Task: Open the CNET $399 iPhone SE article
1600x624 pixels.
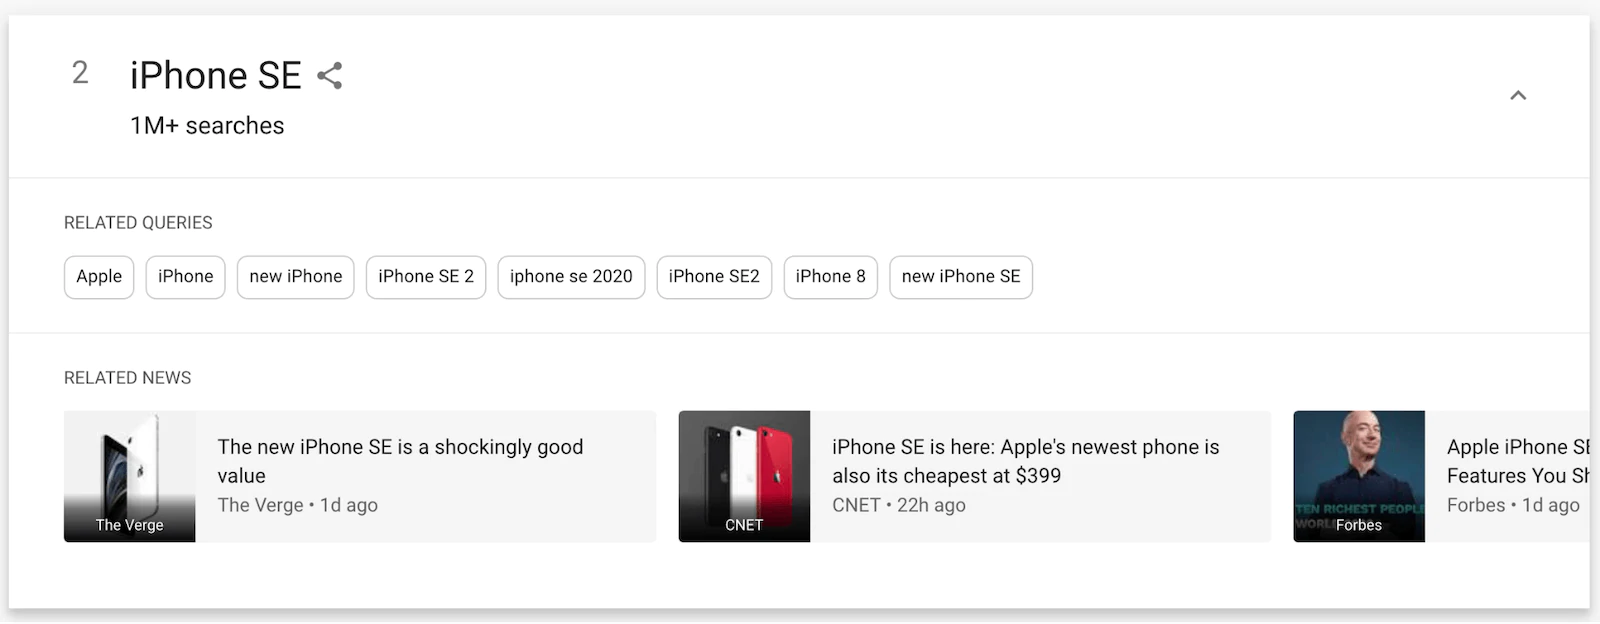Action: 1026,461
